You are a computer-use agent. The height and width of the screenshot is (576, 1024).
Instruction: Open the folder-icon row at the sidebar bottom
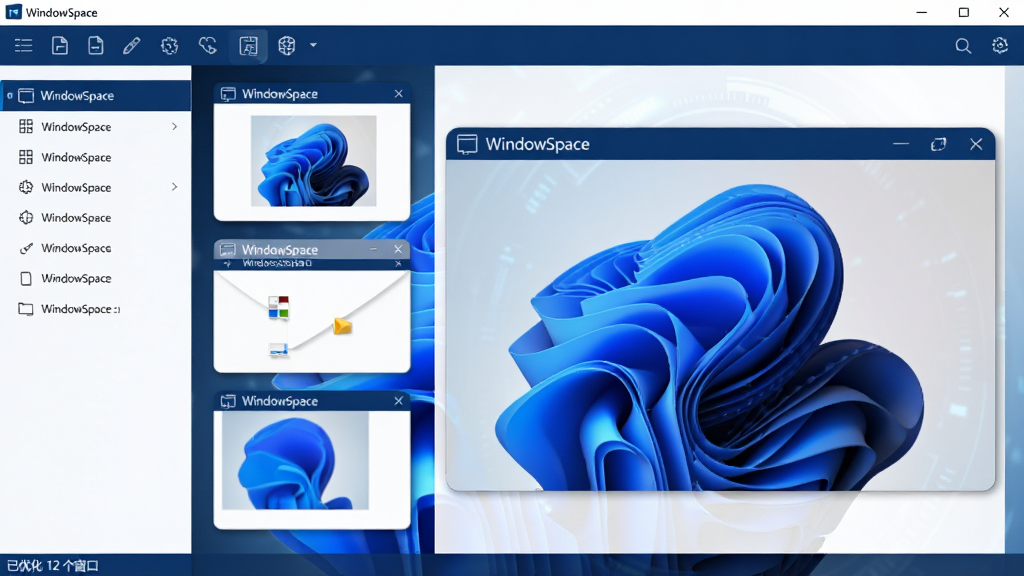[x=95, y=309]
